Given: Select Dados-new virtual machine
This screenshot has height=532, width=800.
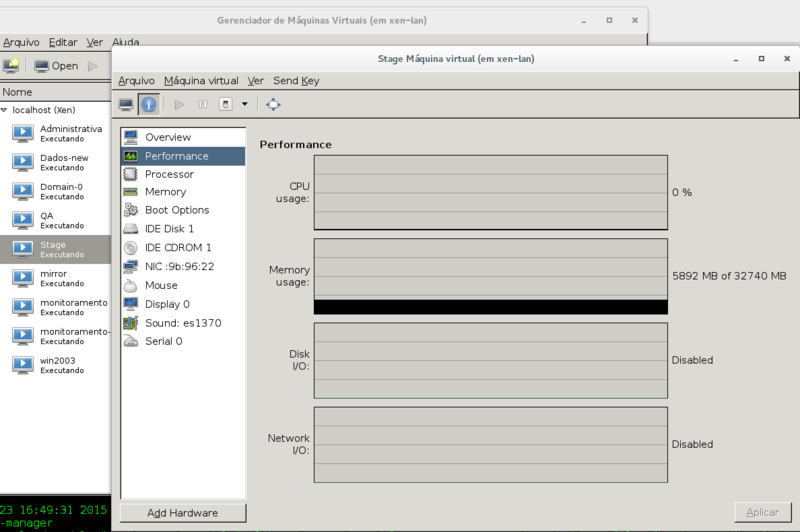Looking at the screenshot, I should [56, 163].
